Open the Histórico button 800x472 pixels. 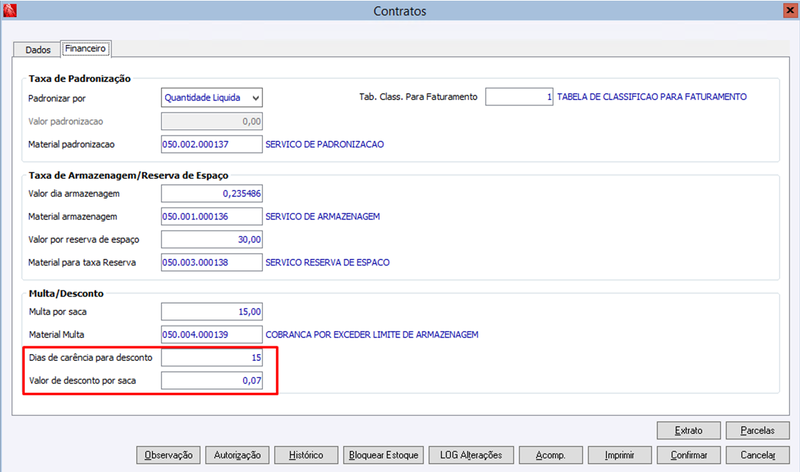(x=306, y=455)
